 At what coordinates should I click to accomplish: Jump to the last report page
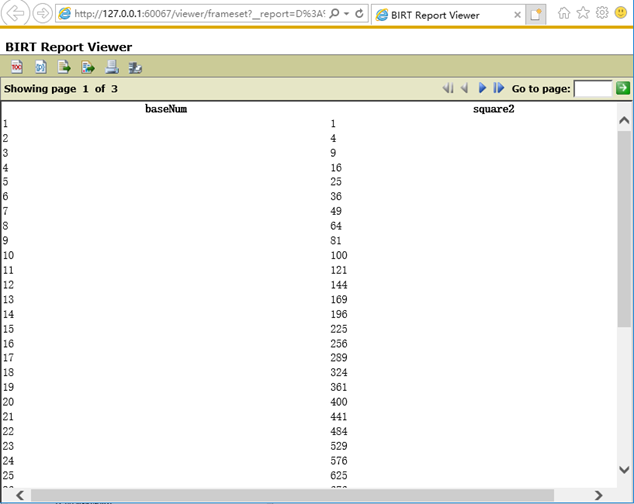(x=499, y=89)
